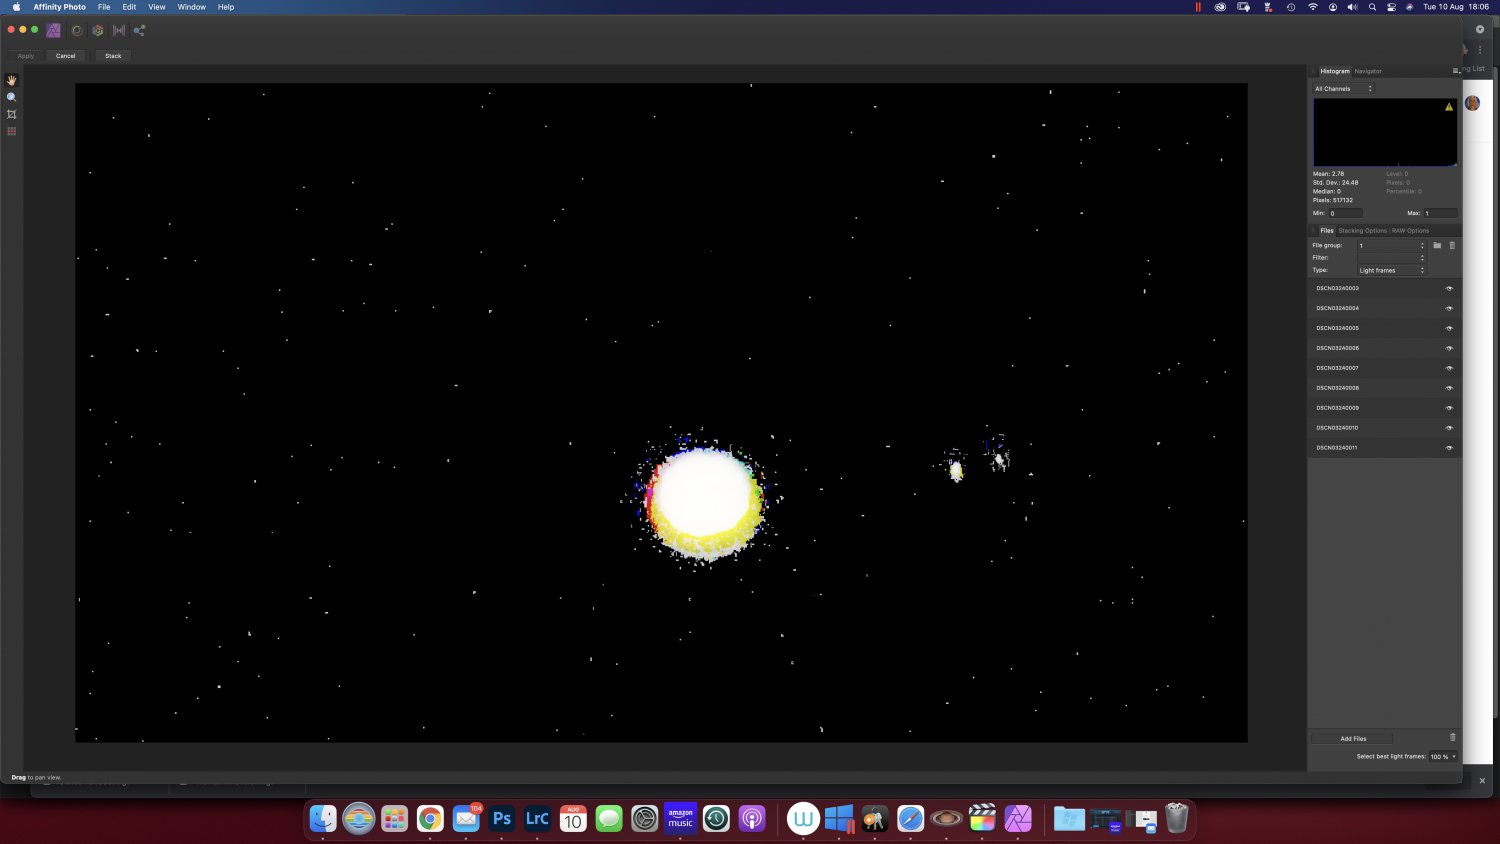Click the Filter stepper arrows
The image size is (1500, 844).
click(x=1422, y=257)
